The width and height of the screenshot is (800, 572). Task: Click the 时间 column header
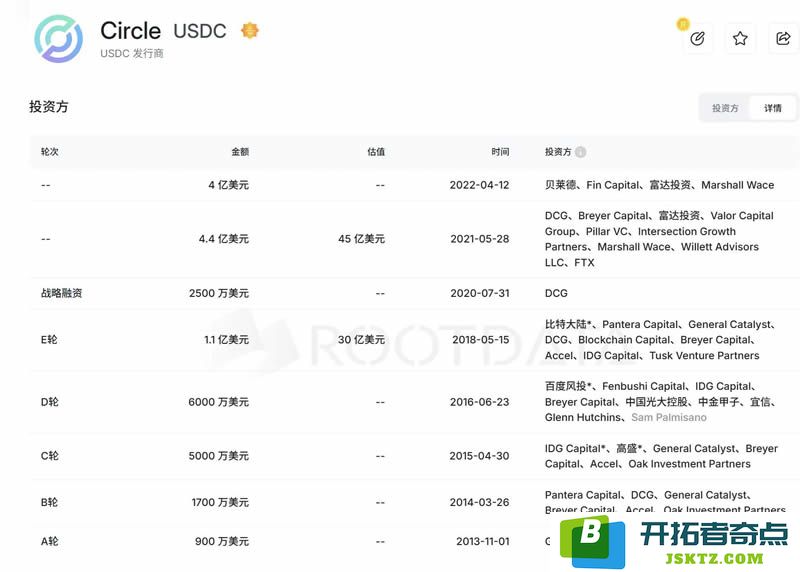[x=500, y=152]
